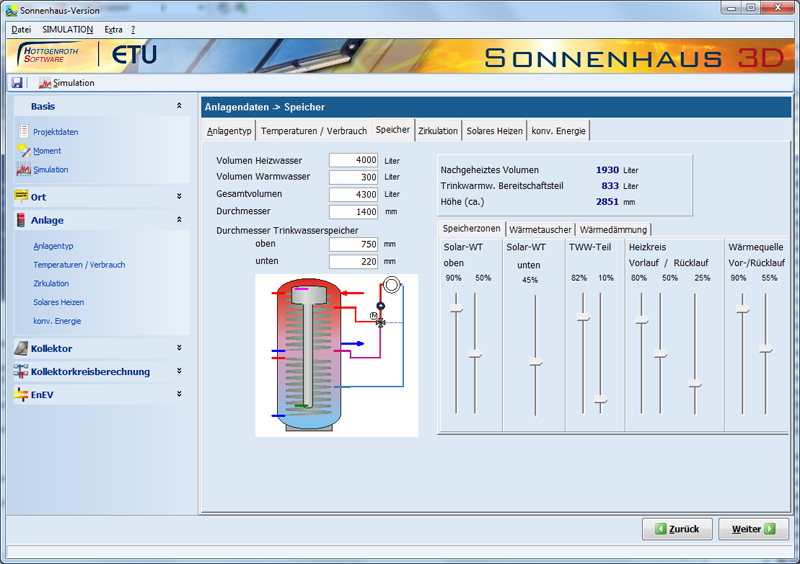Click the Projektdaten list icon
Viewport: 800px width, 564px height.
tap(23, 131)
